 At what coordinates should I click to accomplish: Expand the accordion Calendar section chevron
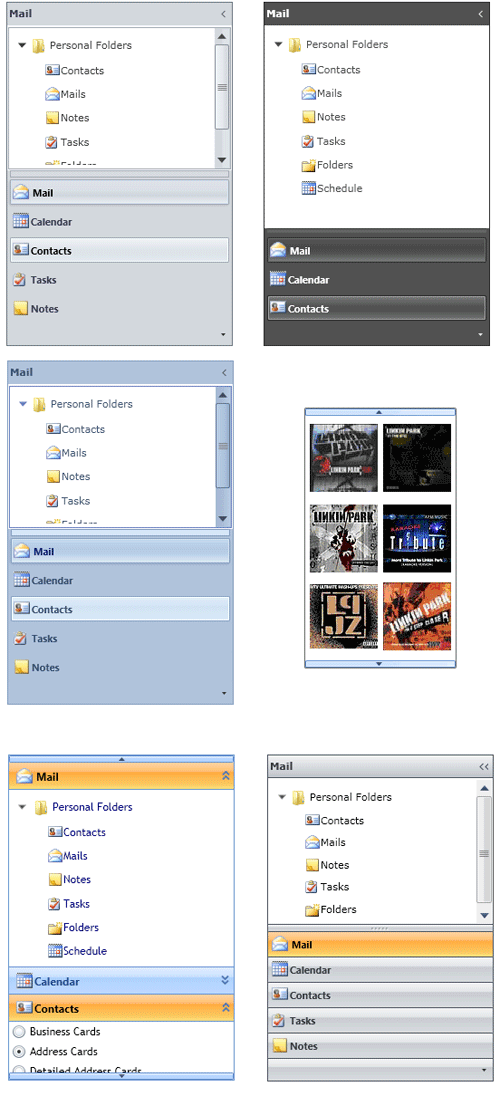[x=225, y=981]
